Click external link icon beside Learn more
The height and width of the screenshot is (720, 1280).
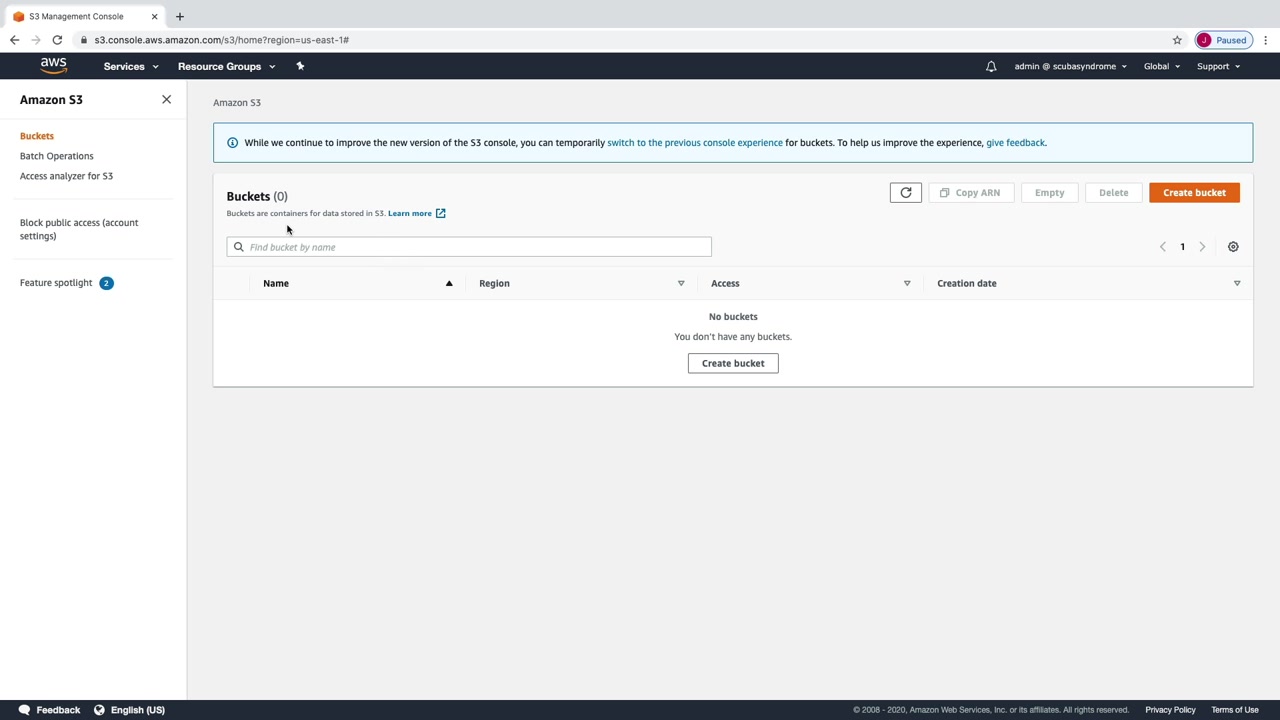(440, 213)
